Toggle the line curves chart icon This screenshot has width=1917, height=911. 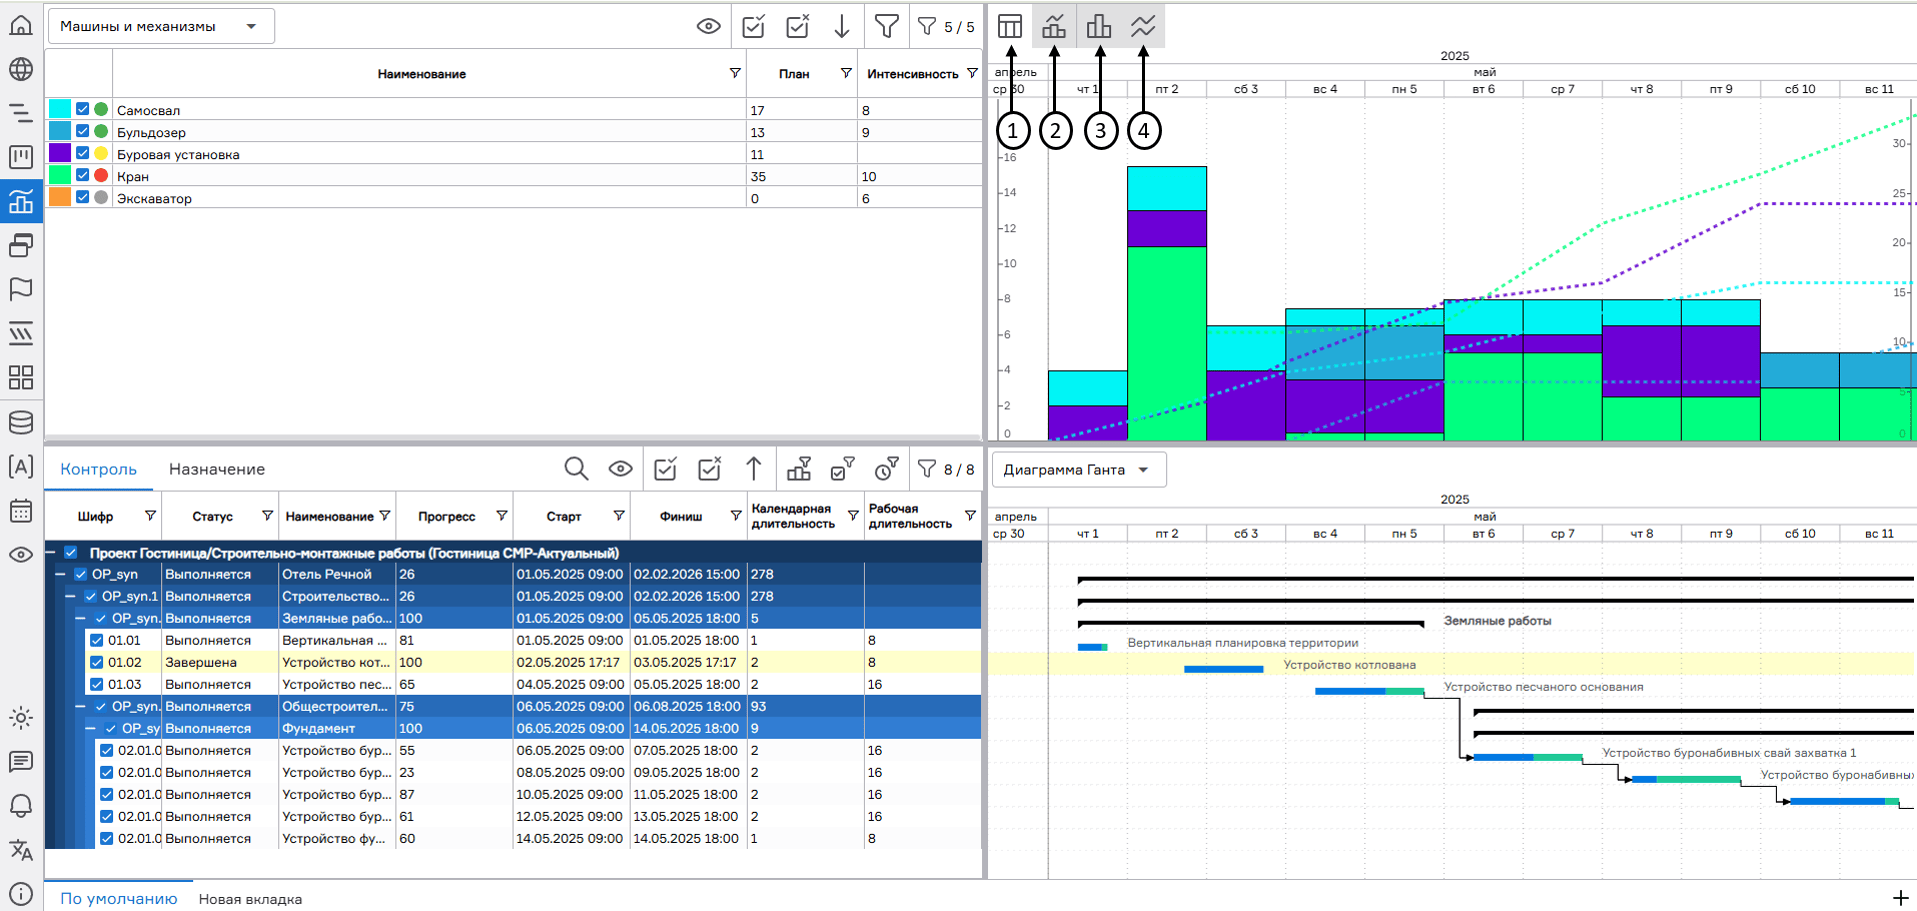[x=1143, y=27]
